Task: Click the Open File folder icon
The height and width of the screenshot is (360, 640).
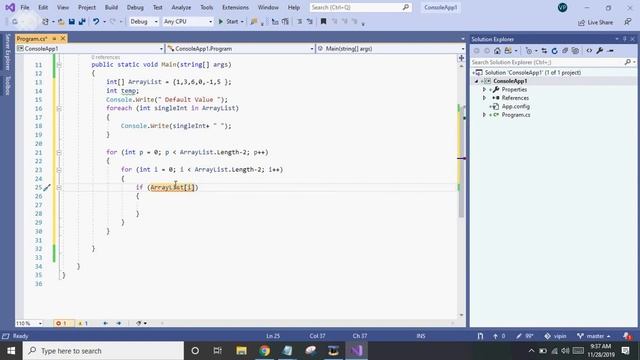Action: tap(61, 22)
